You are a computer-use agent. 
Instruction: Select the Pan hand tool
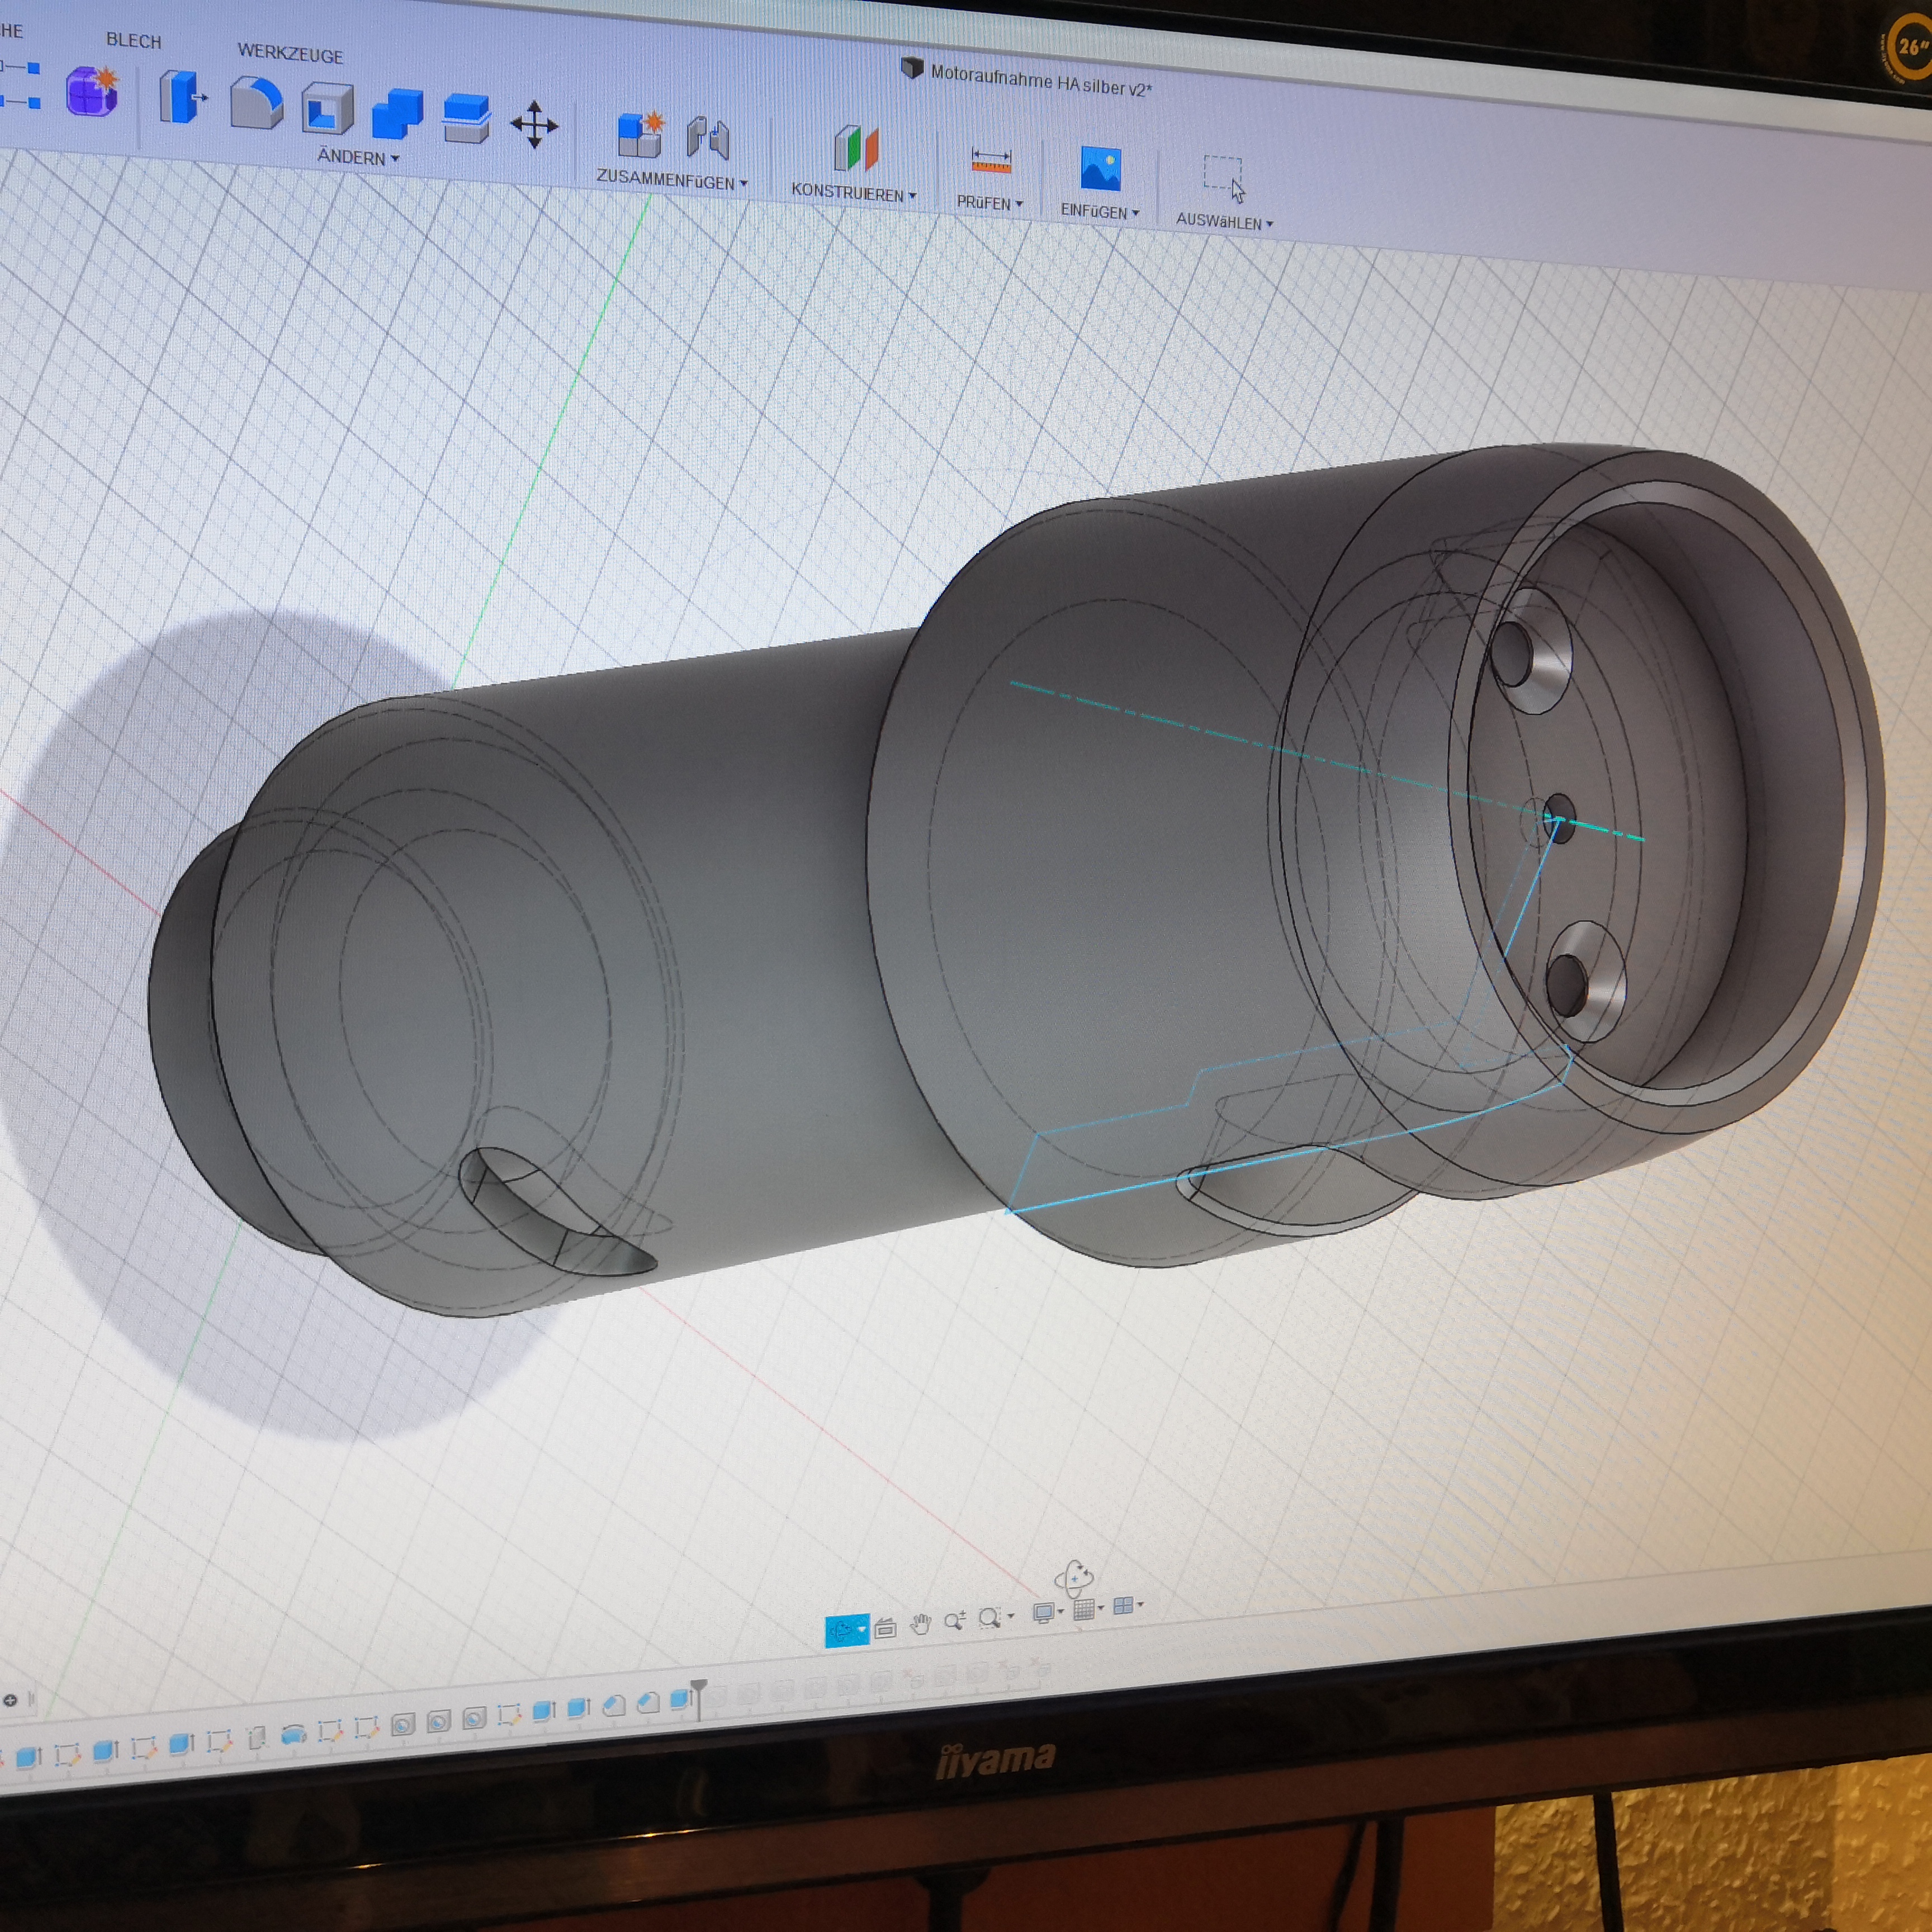(x=920, y=1624)
